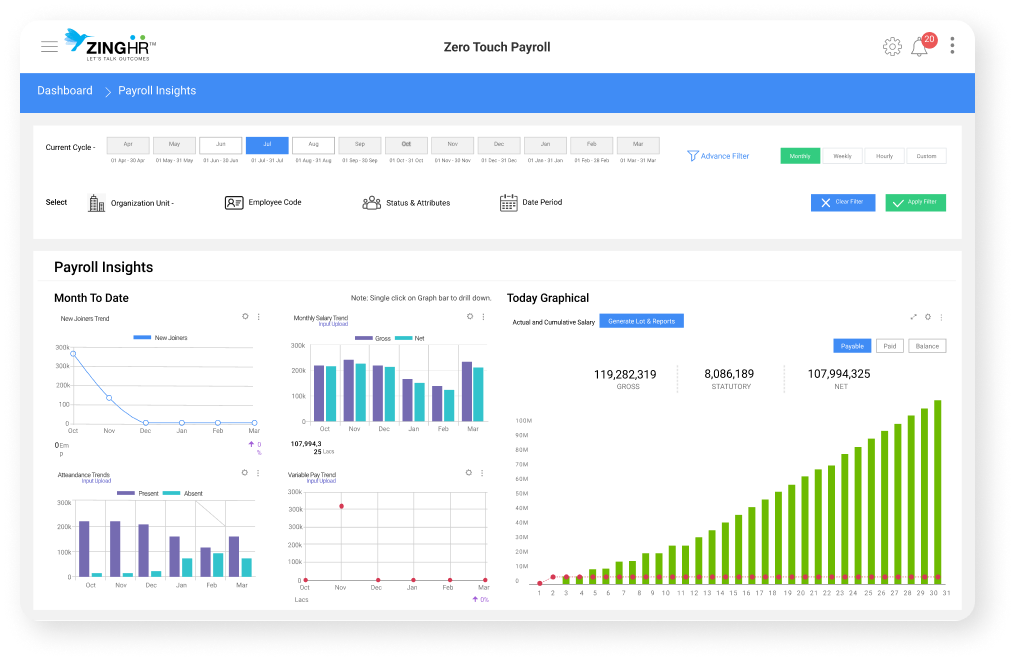Open New Joiners Trend three-dot menu
This screenshot has width=1015, height=661.
(x=258, y=317)
